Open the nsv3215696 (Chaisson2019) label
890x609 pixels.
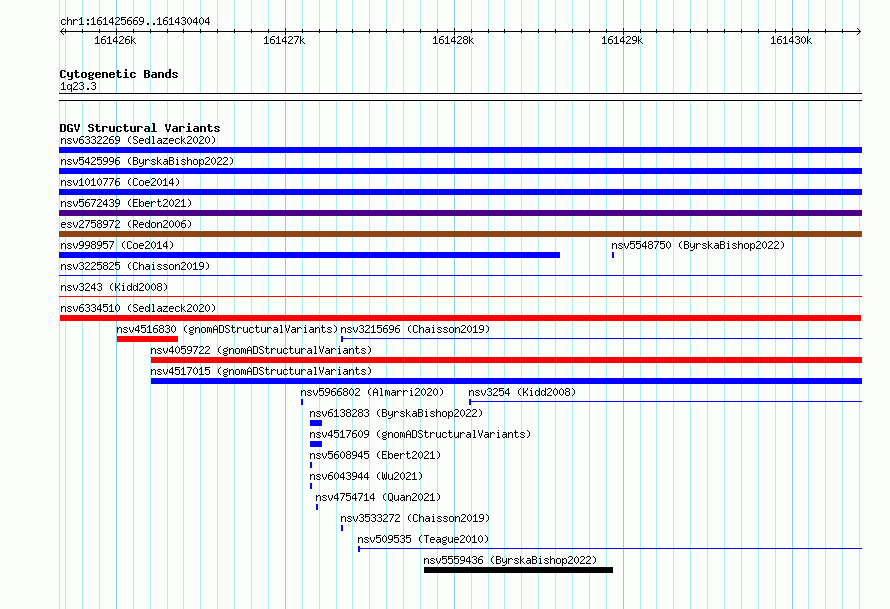click(415, 329)
